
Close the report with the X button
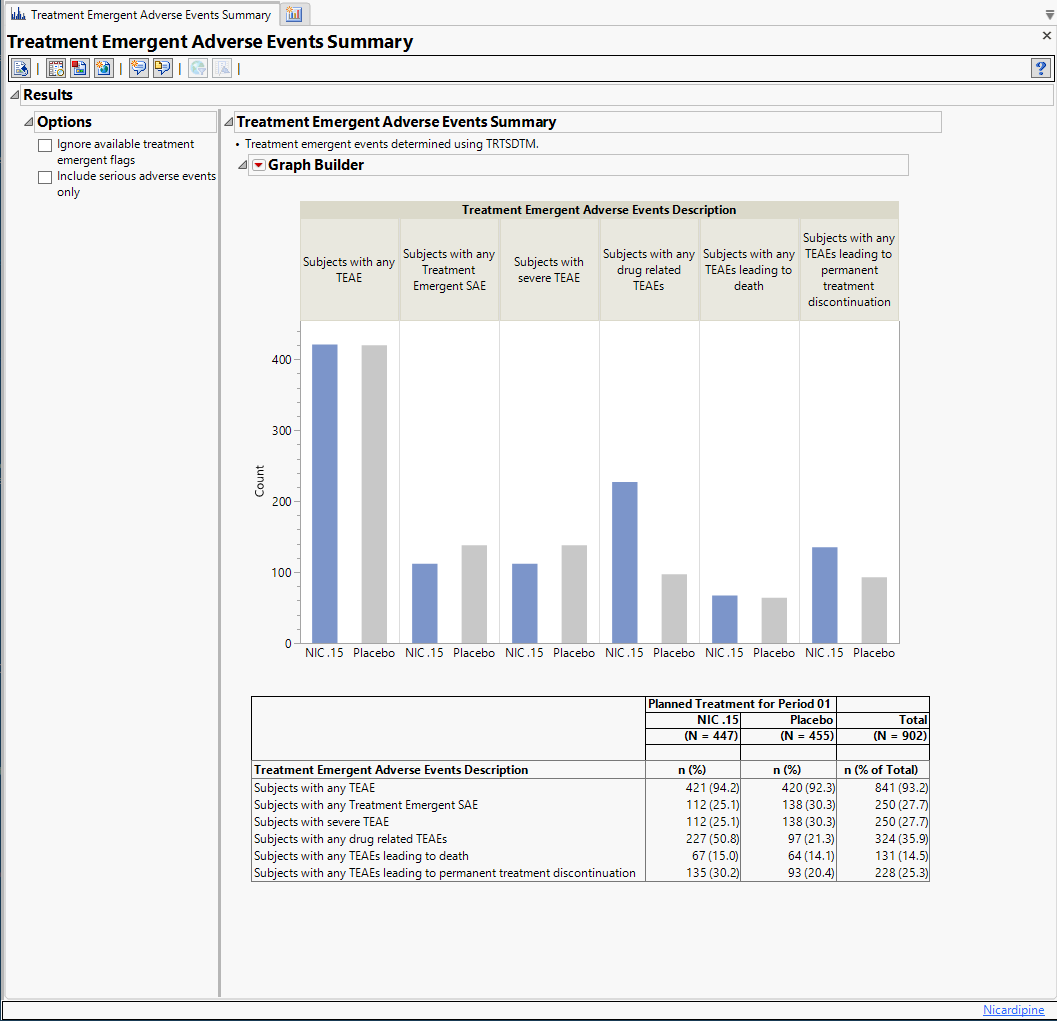pyautogui.click(x=1047, y=35)
